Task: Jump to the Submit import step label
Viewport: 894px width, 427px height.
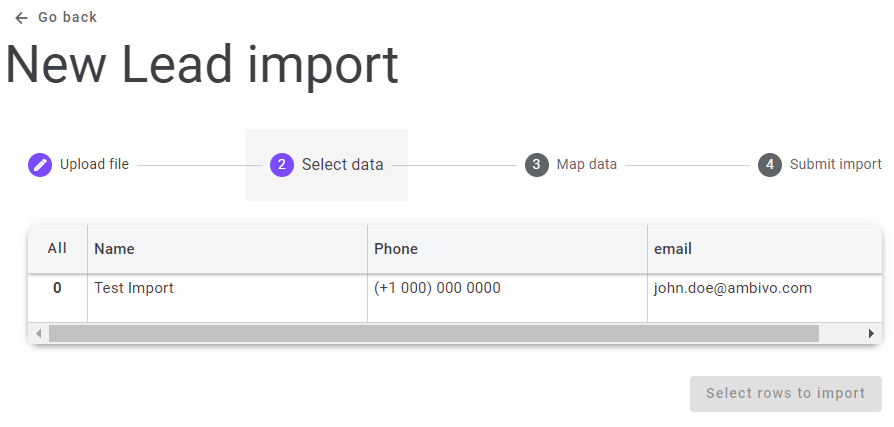Action: pos(835,165)
